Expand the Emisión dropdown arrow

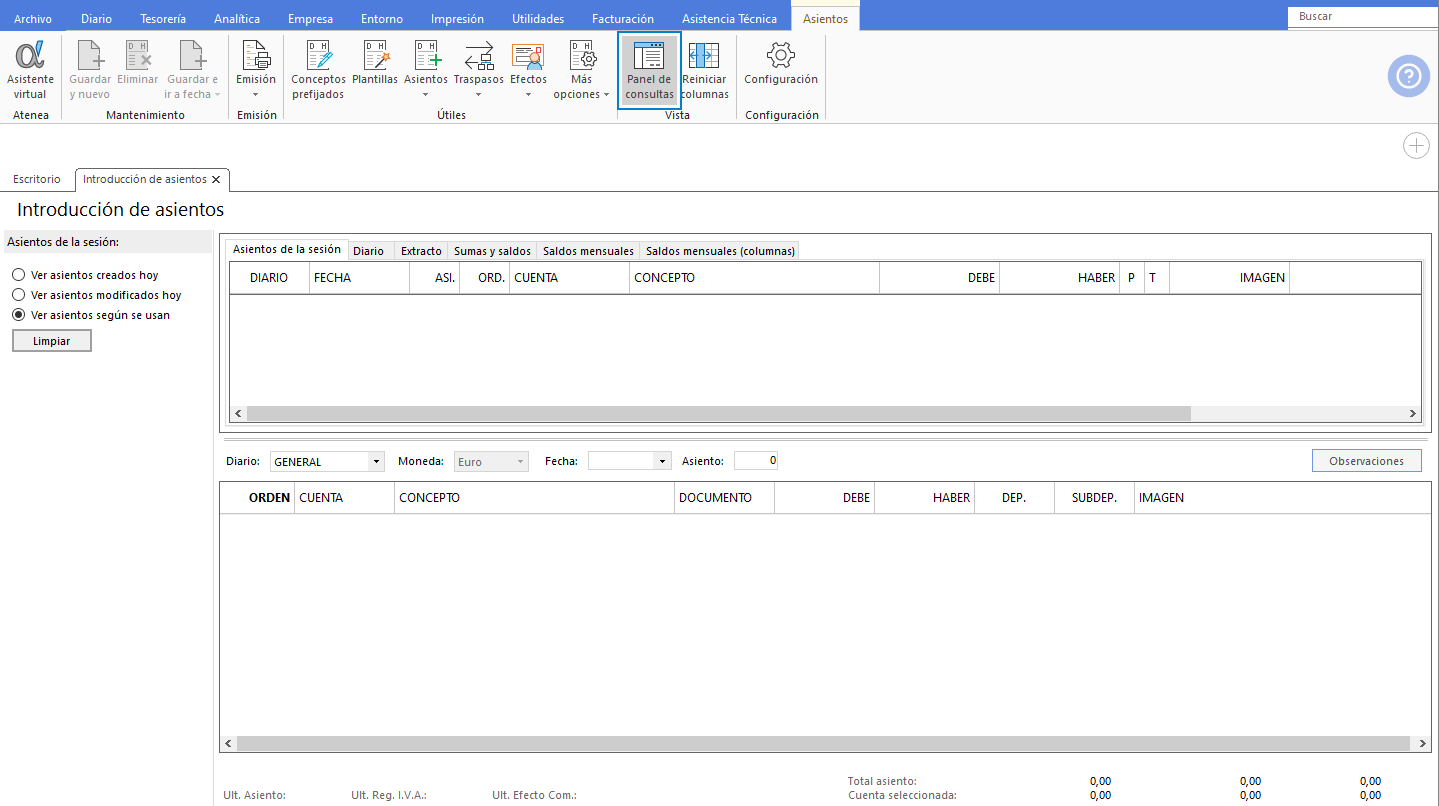click(x=256, y=95)
